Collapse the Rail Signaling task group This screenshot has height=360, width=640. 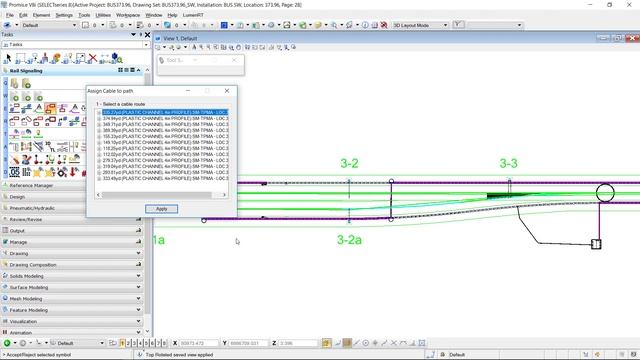click(x=138, y=70)
